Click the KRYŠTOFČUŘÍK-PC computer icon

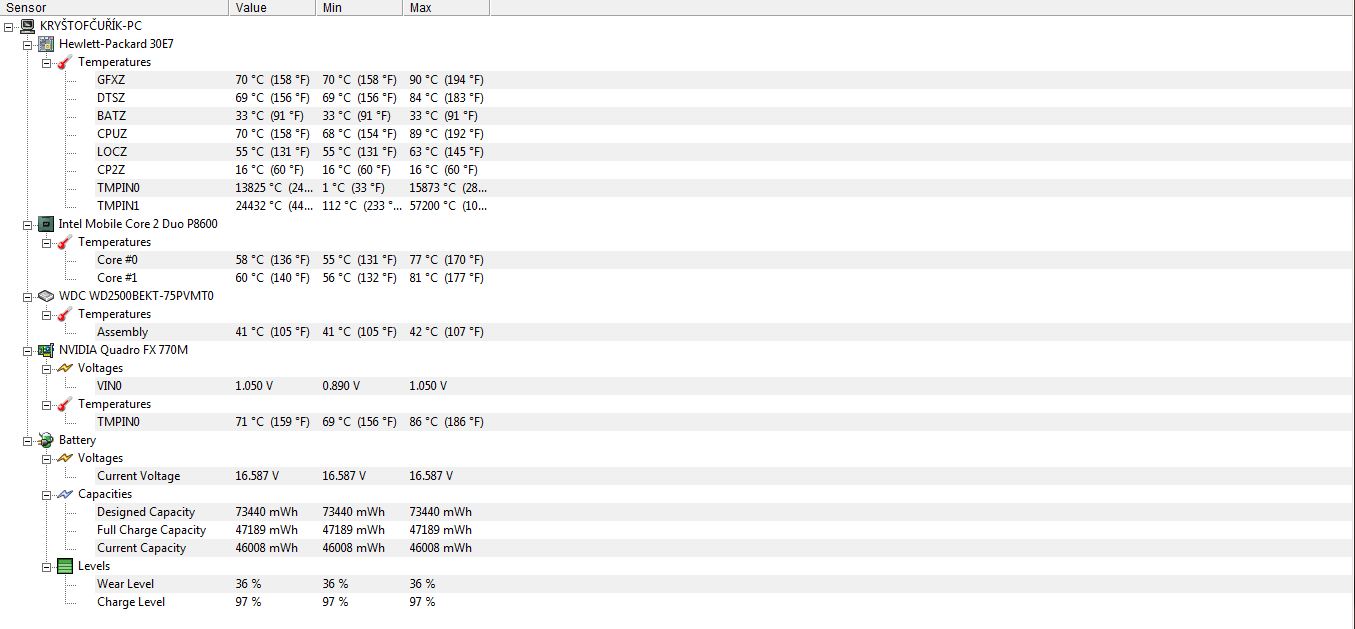pos(27,26)
